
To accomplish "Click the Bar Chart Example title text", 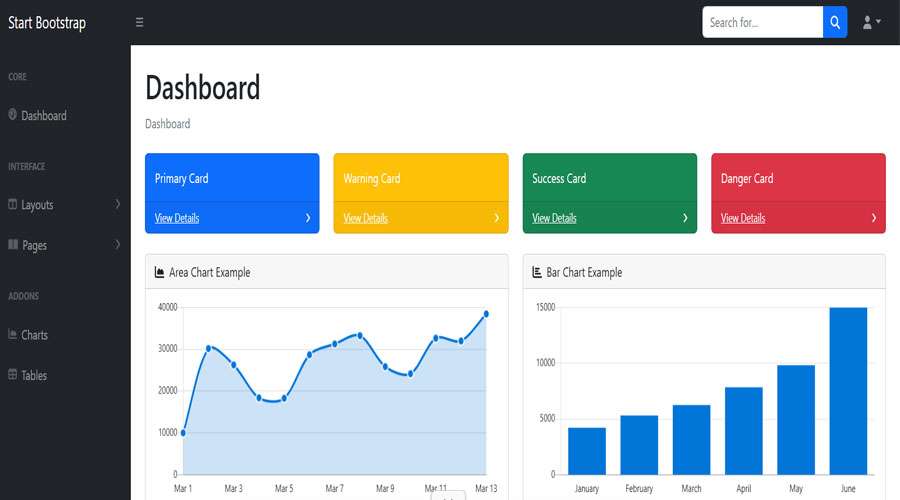I will point(584,272).
